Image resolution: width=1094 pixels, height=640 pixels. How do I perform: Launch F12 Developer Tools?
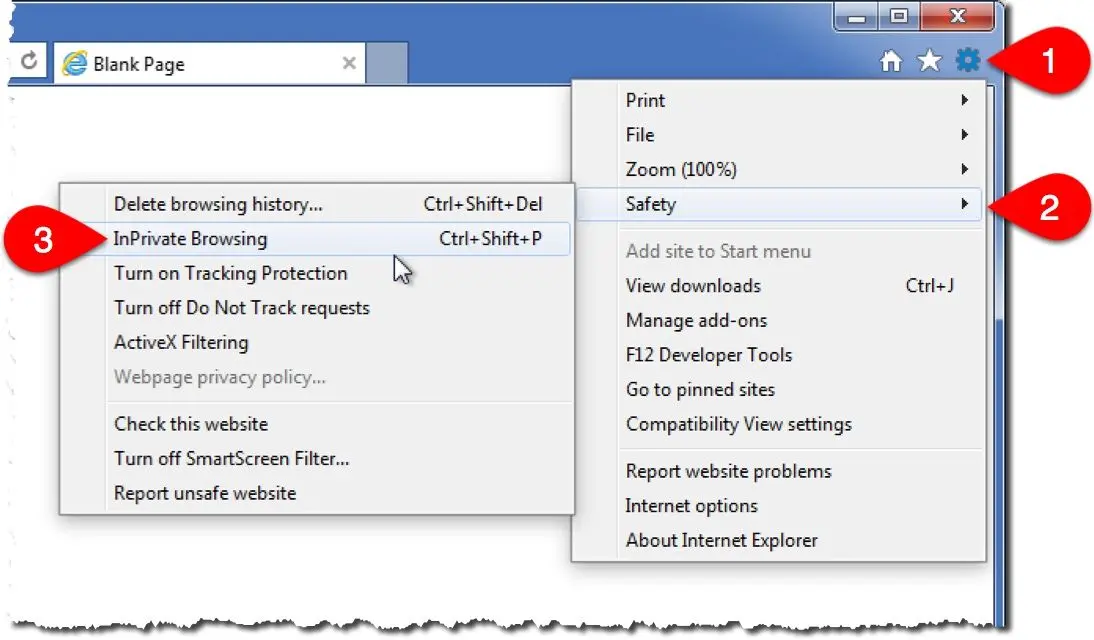coord(779,355)
